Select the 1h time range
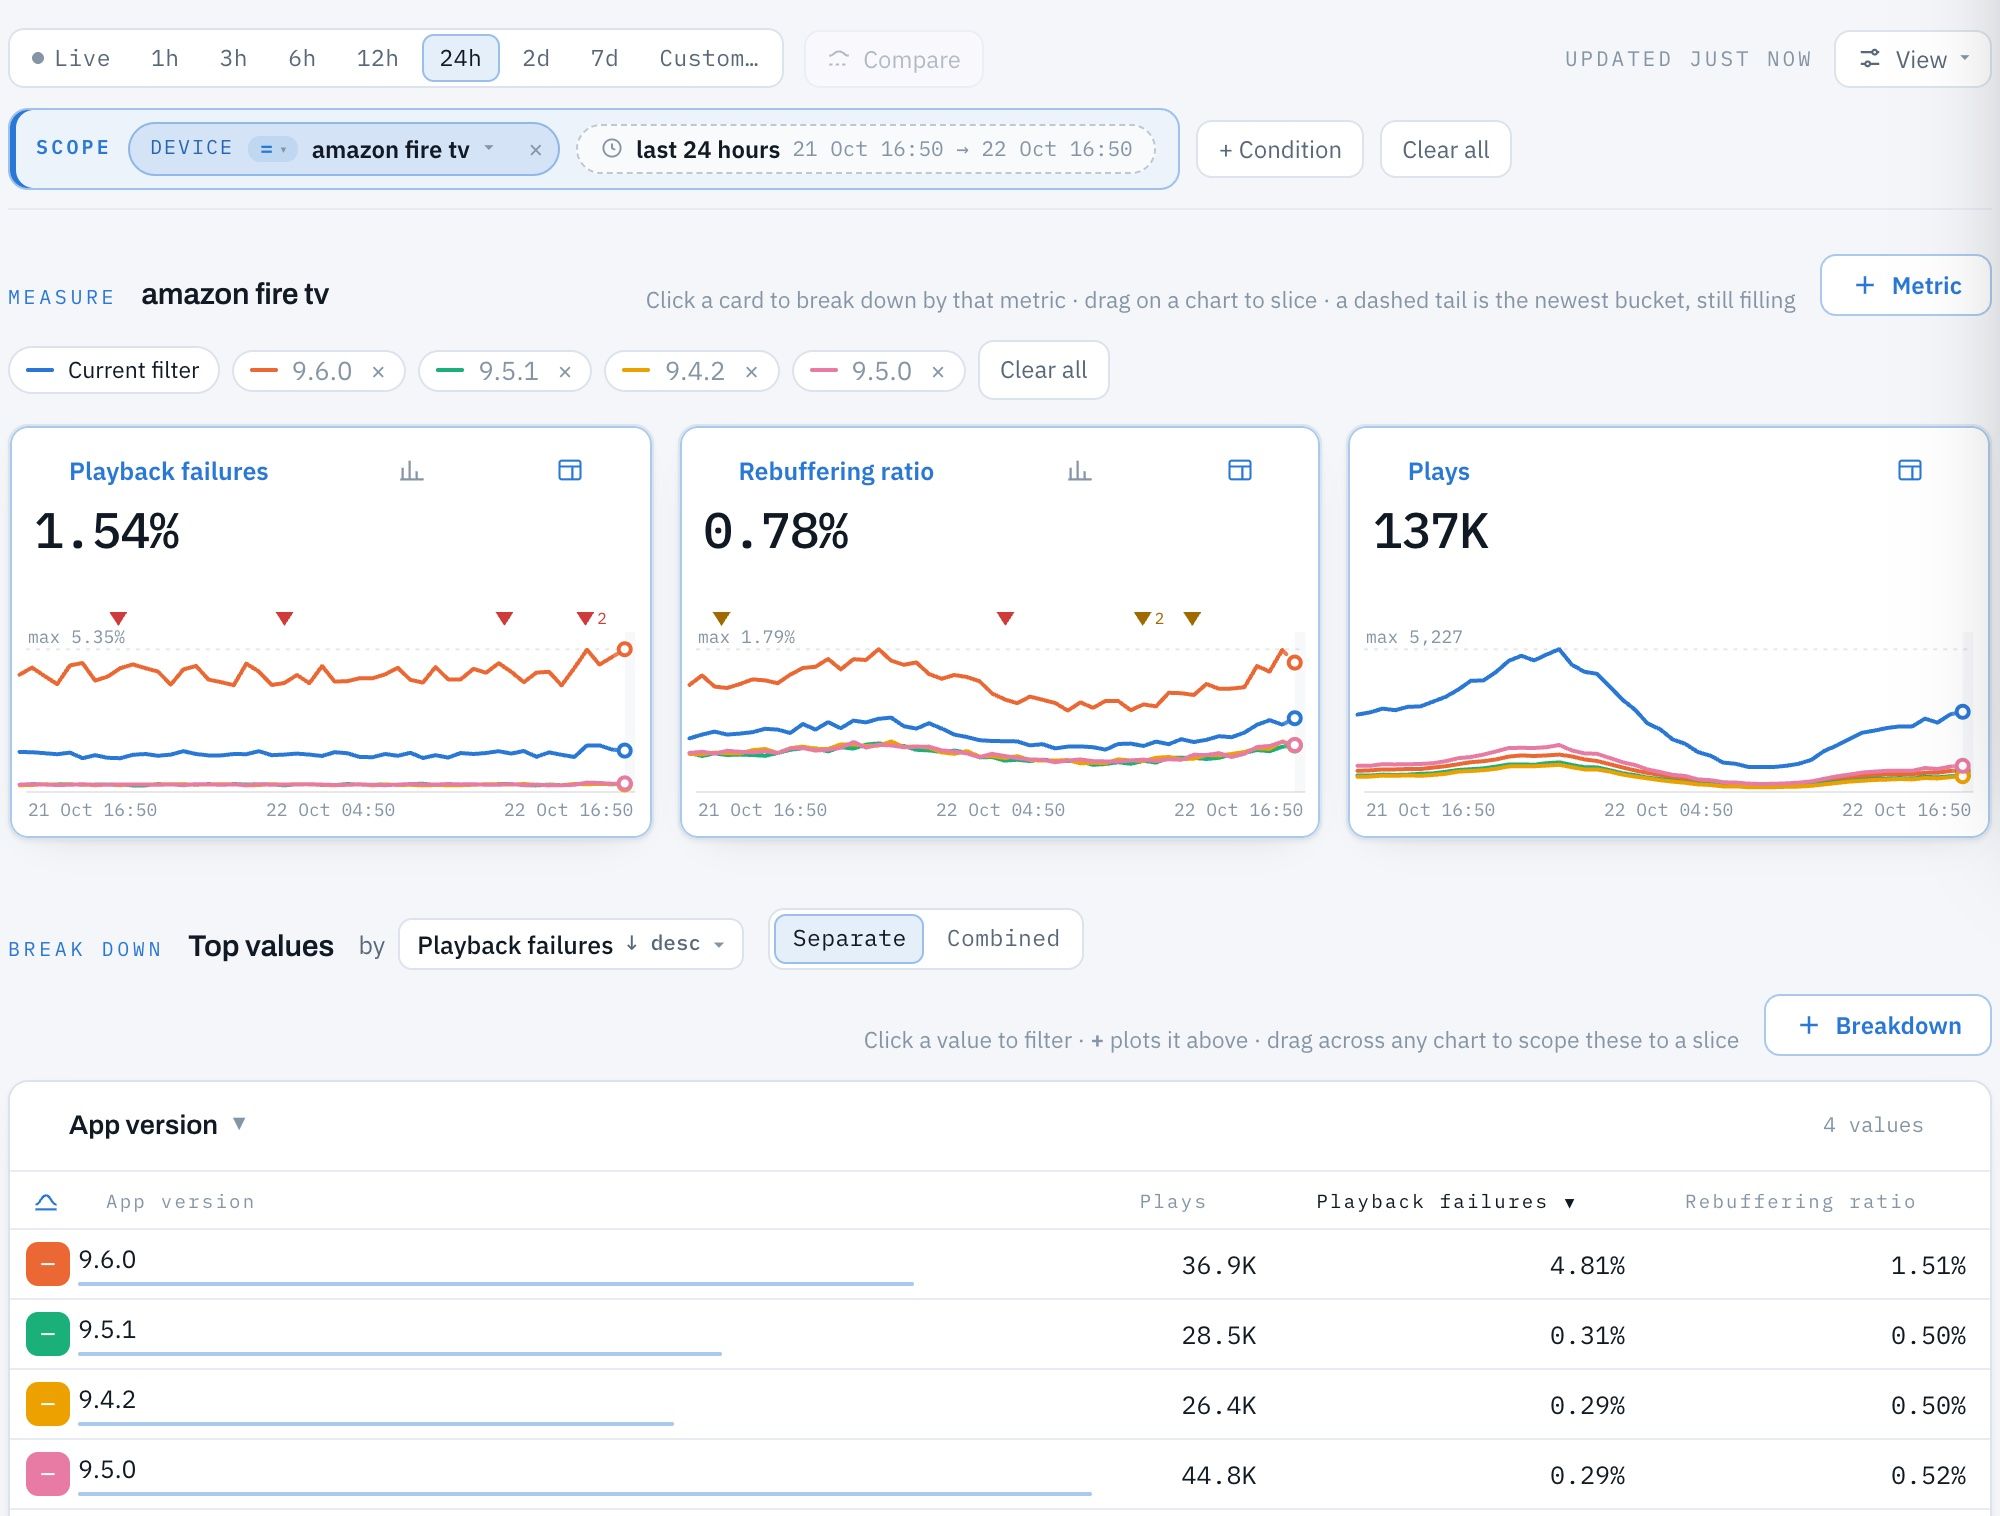This screenshot has width=2000, height=1516. click(165, 59)
